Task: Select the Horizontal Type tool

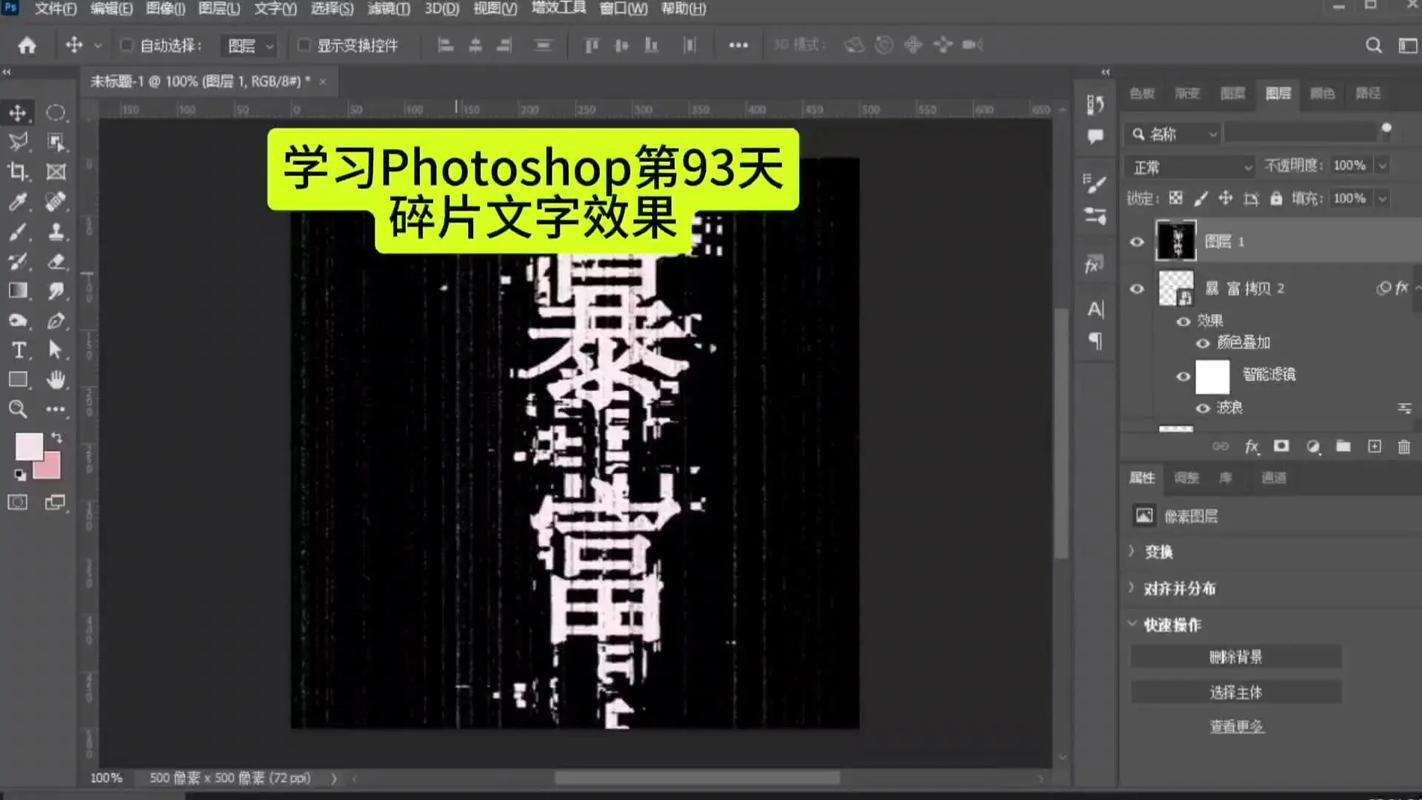Action: pos(18,350)
